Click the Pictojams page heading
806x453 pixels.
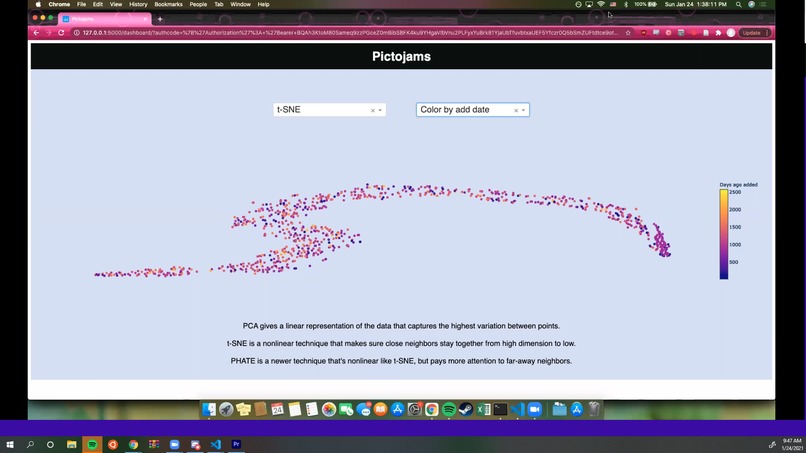pos(401,57)
